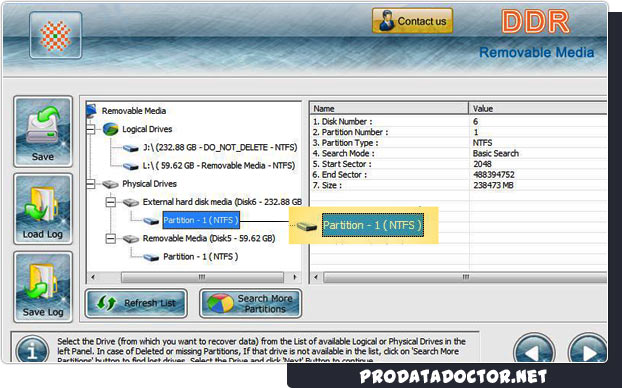Click the Disk5 removable media icon
This screenshot has height=388, width=622.
[131, 239]
